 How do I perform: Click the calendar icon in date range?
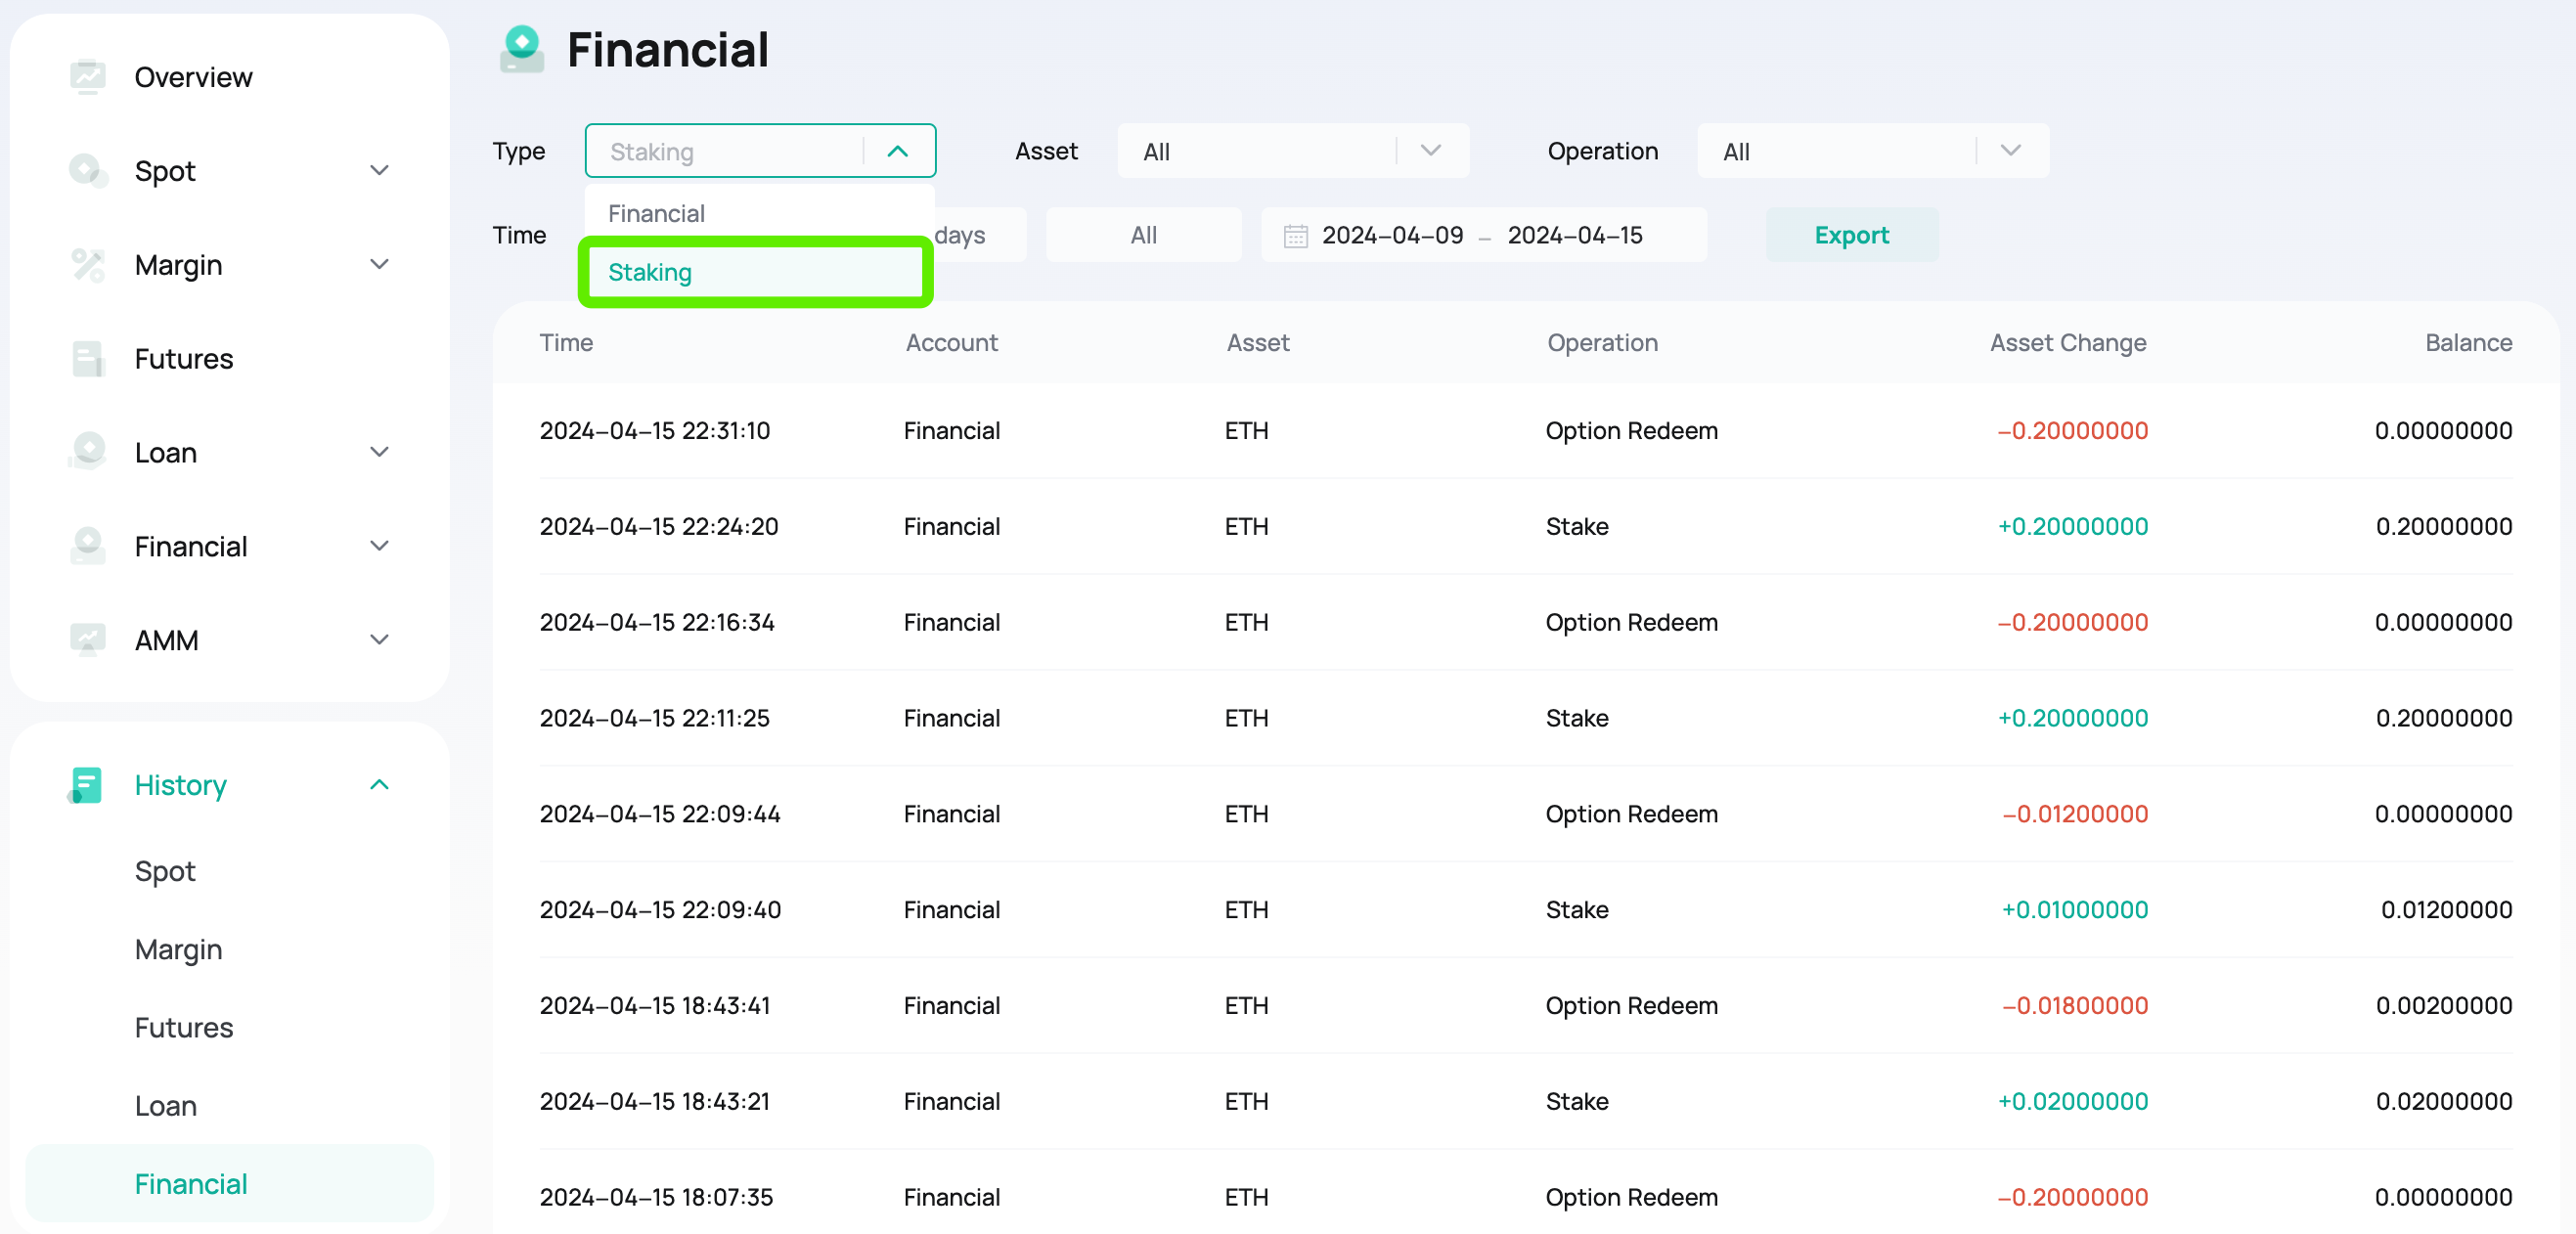[1295, 236]
